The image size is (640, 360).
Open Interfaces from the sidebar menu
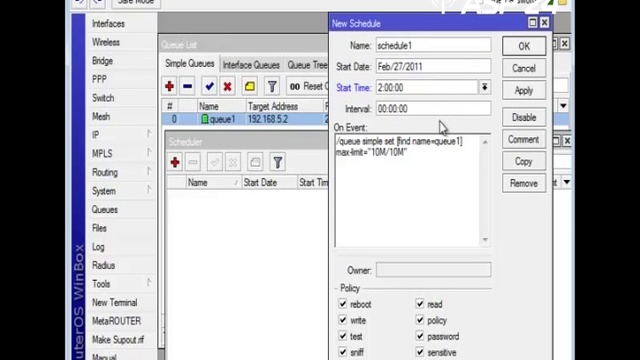[x=108, y=24]
